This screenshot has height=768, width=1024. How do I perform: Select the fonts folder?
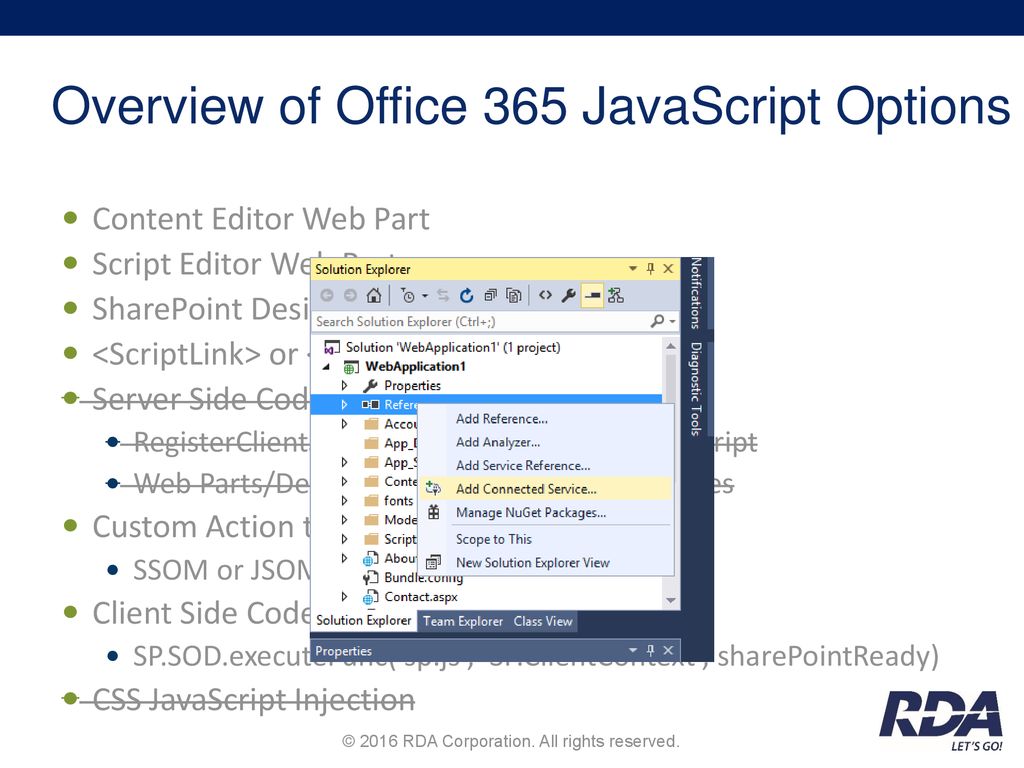pos(398,501)
